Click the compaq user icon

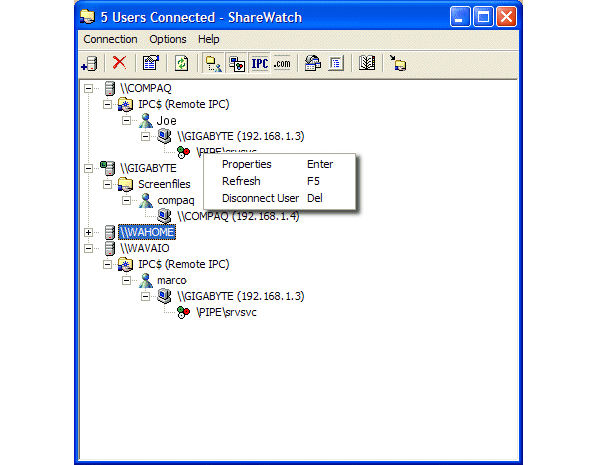(146, 200)
